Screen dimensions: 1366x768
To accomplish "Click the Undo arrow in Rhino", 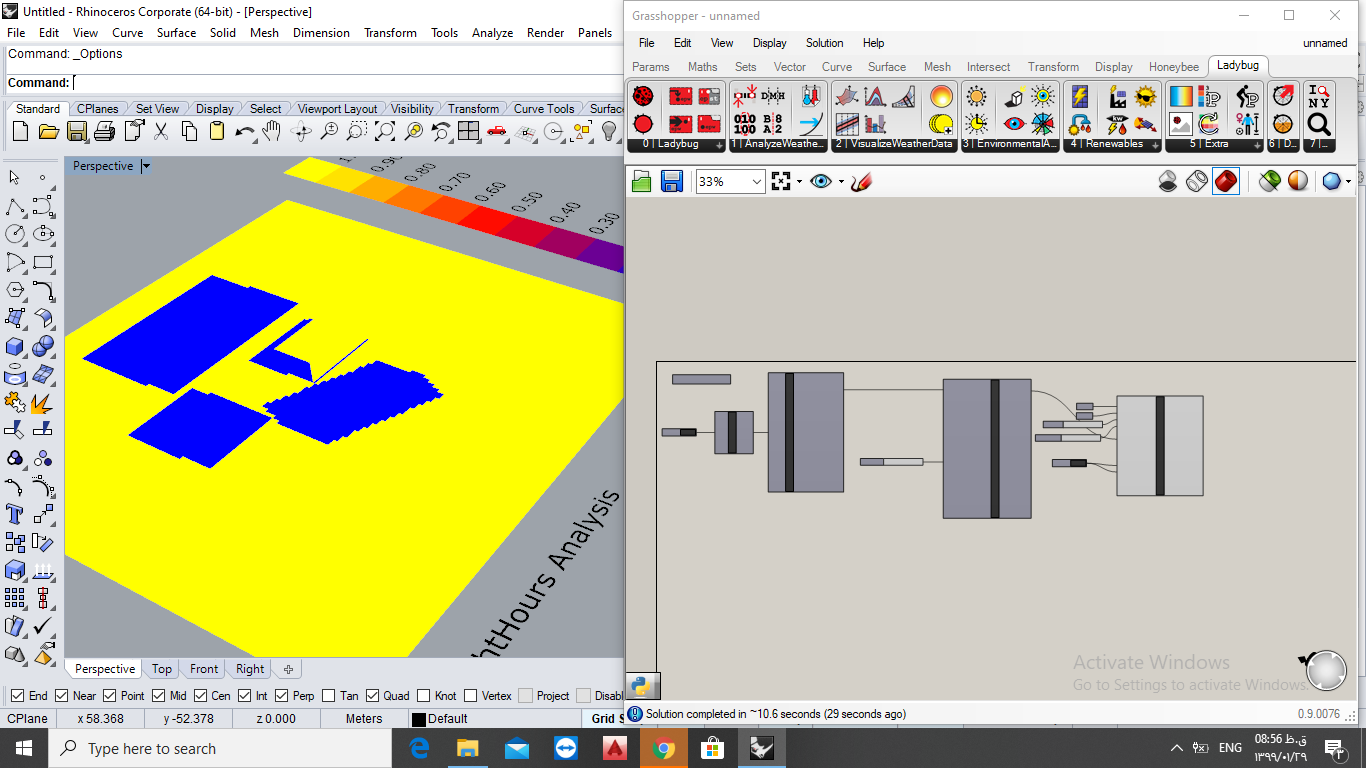I will point(244,131).
